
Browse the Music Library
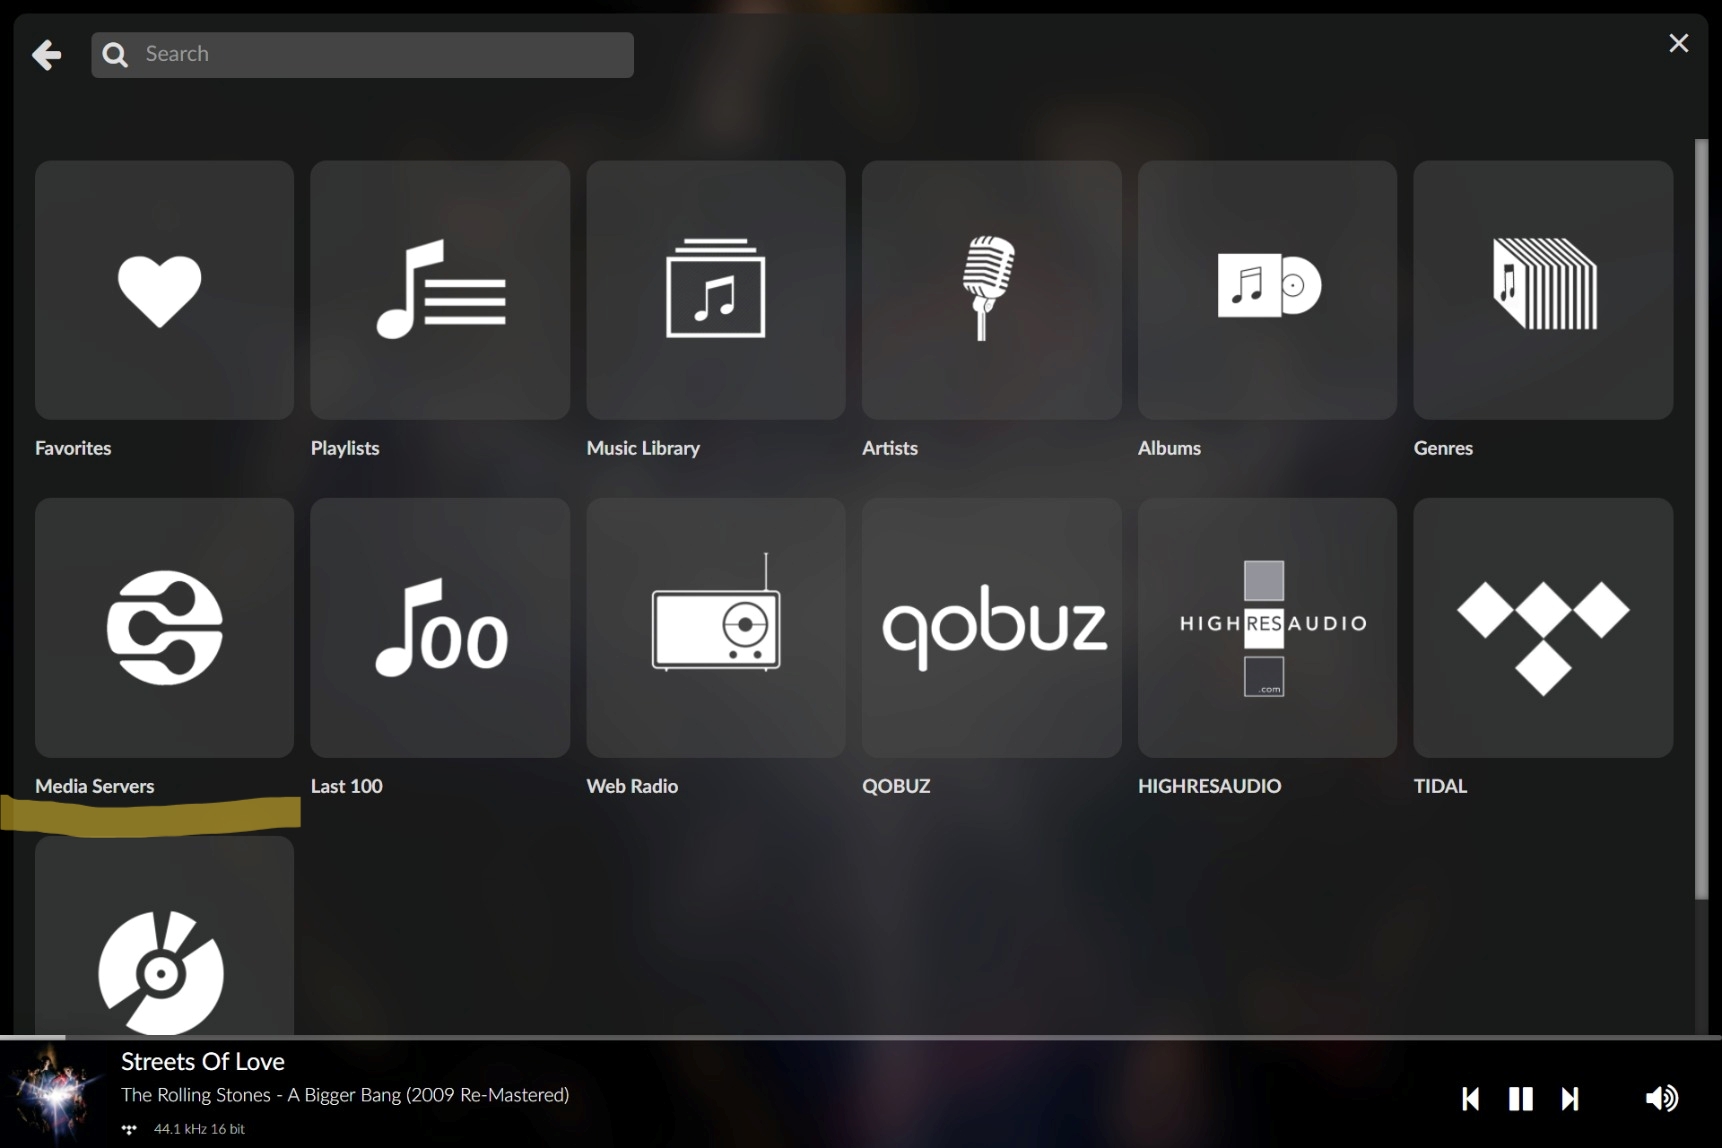(x=714, y=289)
